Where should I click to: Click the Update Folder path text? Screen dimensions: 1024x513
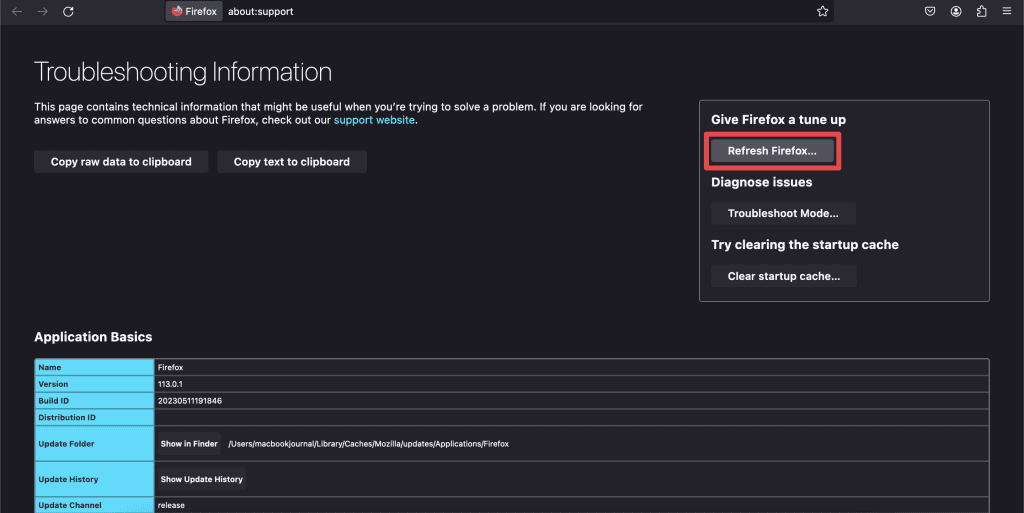[368, 444]
